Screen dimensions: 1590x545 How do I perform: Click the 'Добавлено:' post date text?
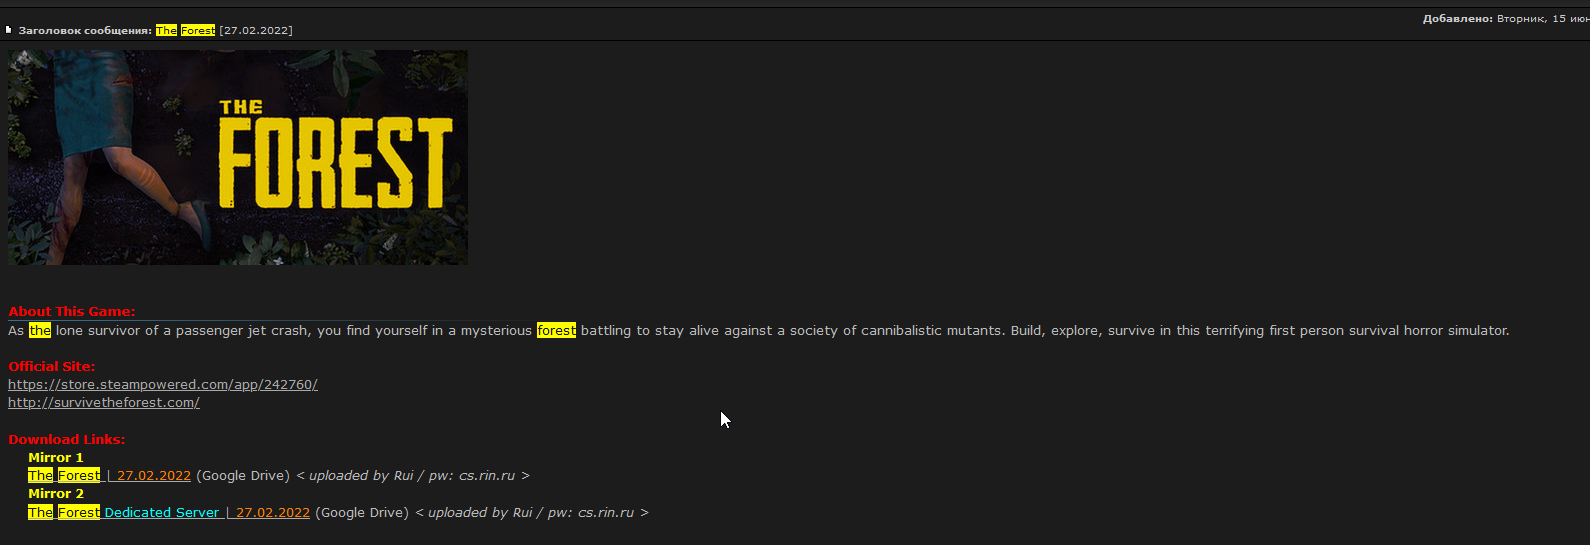point(1506,19)
